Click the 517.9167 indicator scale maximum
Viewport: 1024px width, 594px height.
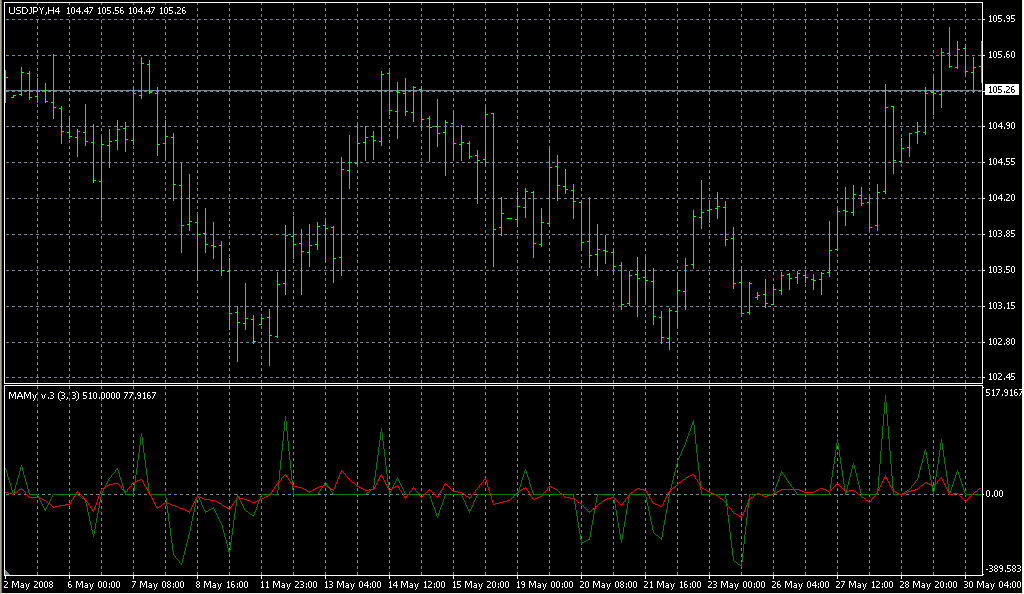click(x=1003, y=393)
